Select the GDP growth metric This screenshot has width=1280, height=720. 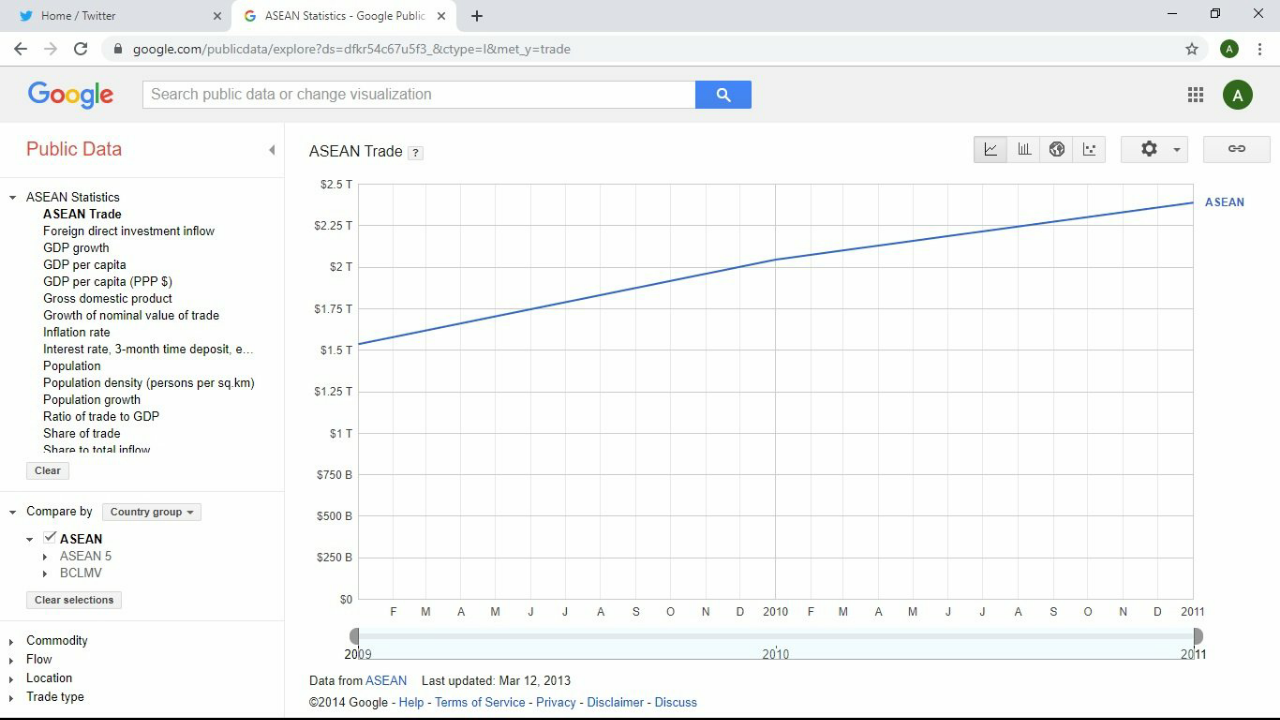76,248
